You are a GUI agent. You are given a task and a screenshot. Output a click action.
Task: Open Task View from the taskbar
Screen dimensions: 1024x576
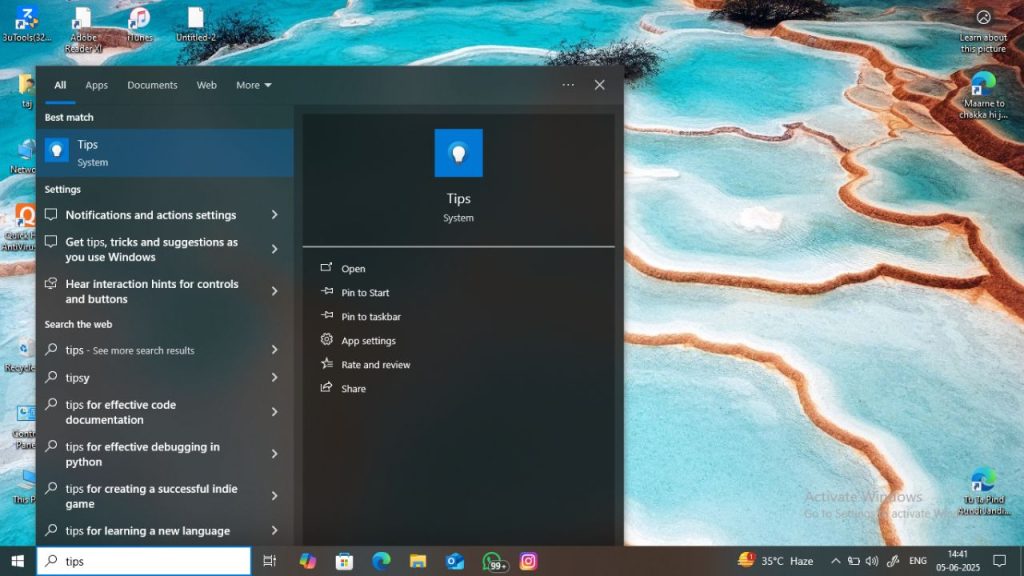tap(269, 561)
